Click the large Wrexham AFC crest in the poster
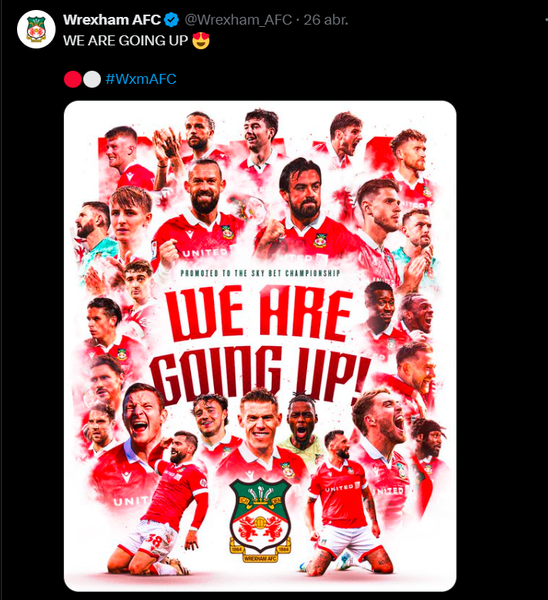 point(260,520)
